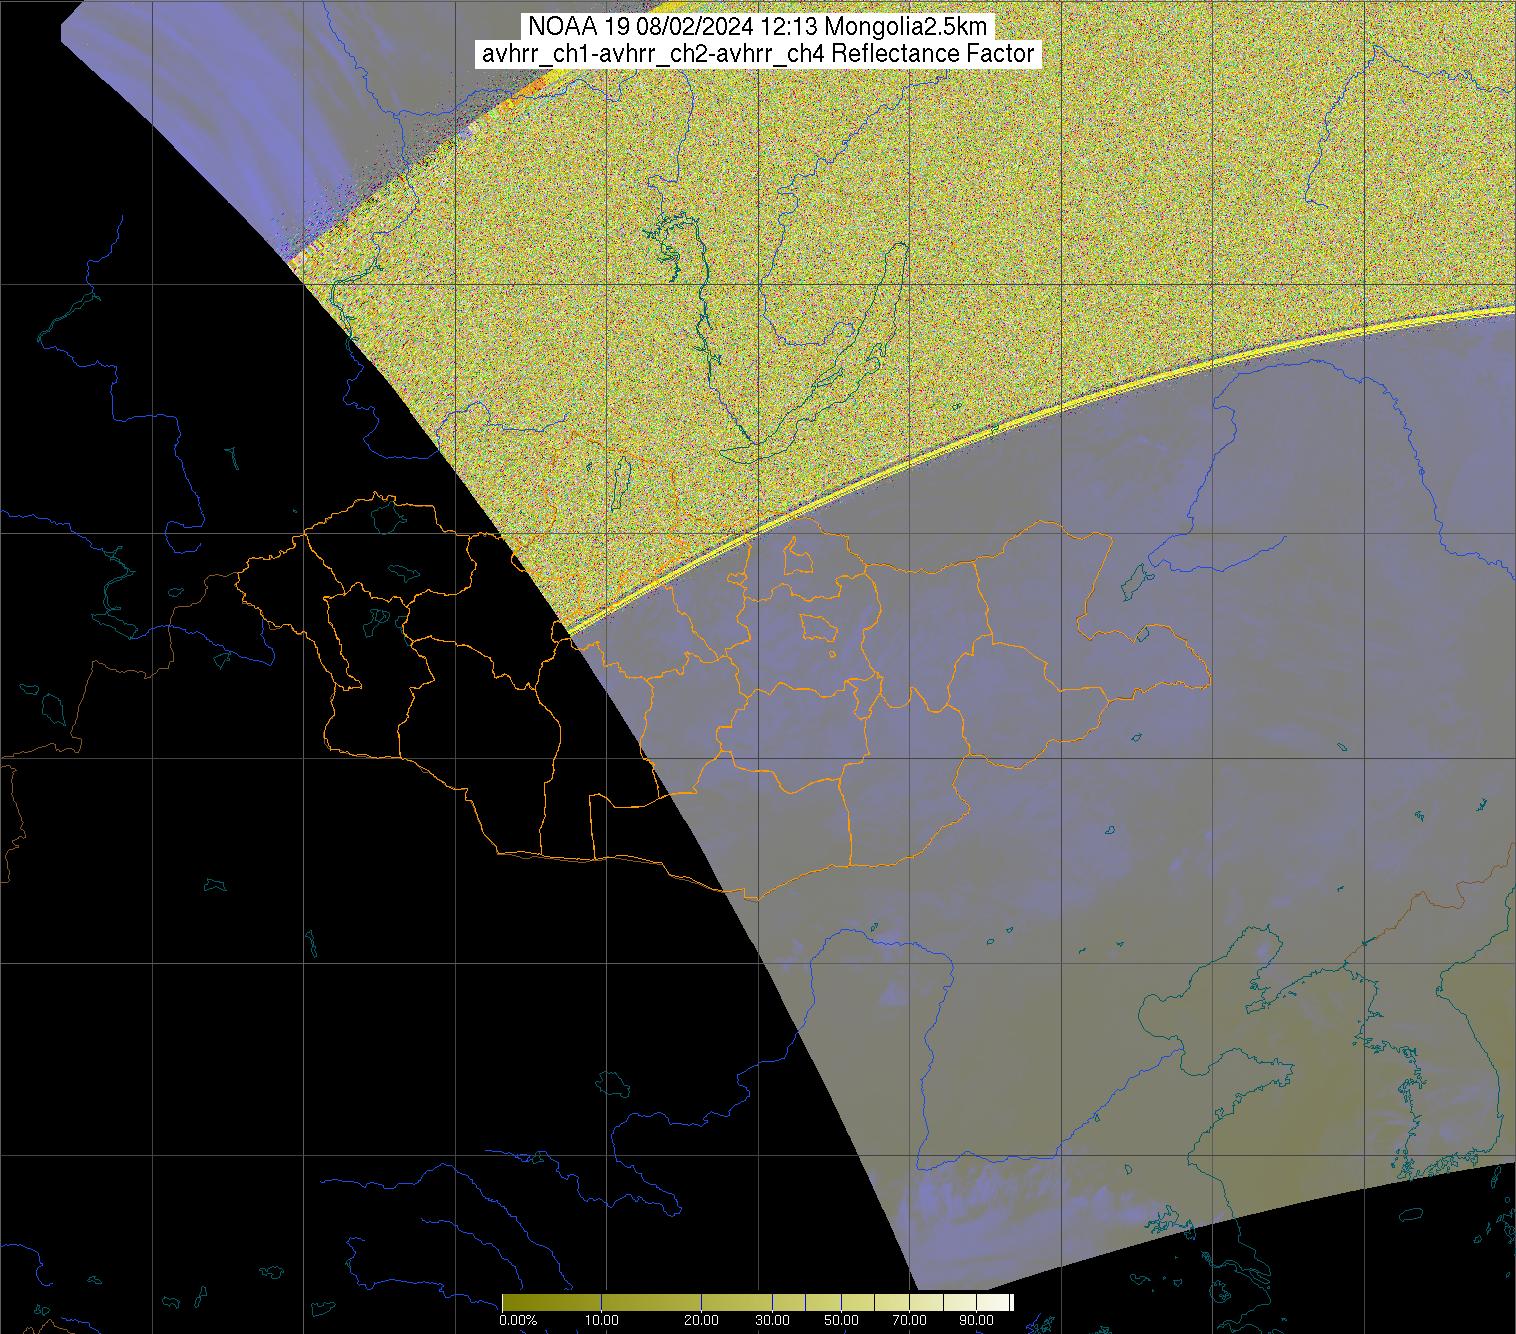Select the colorbar segment between 20.00 and 30.00

click(x=737, y=1302)
